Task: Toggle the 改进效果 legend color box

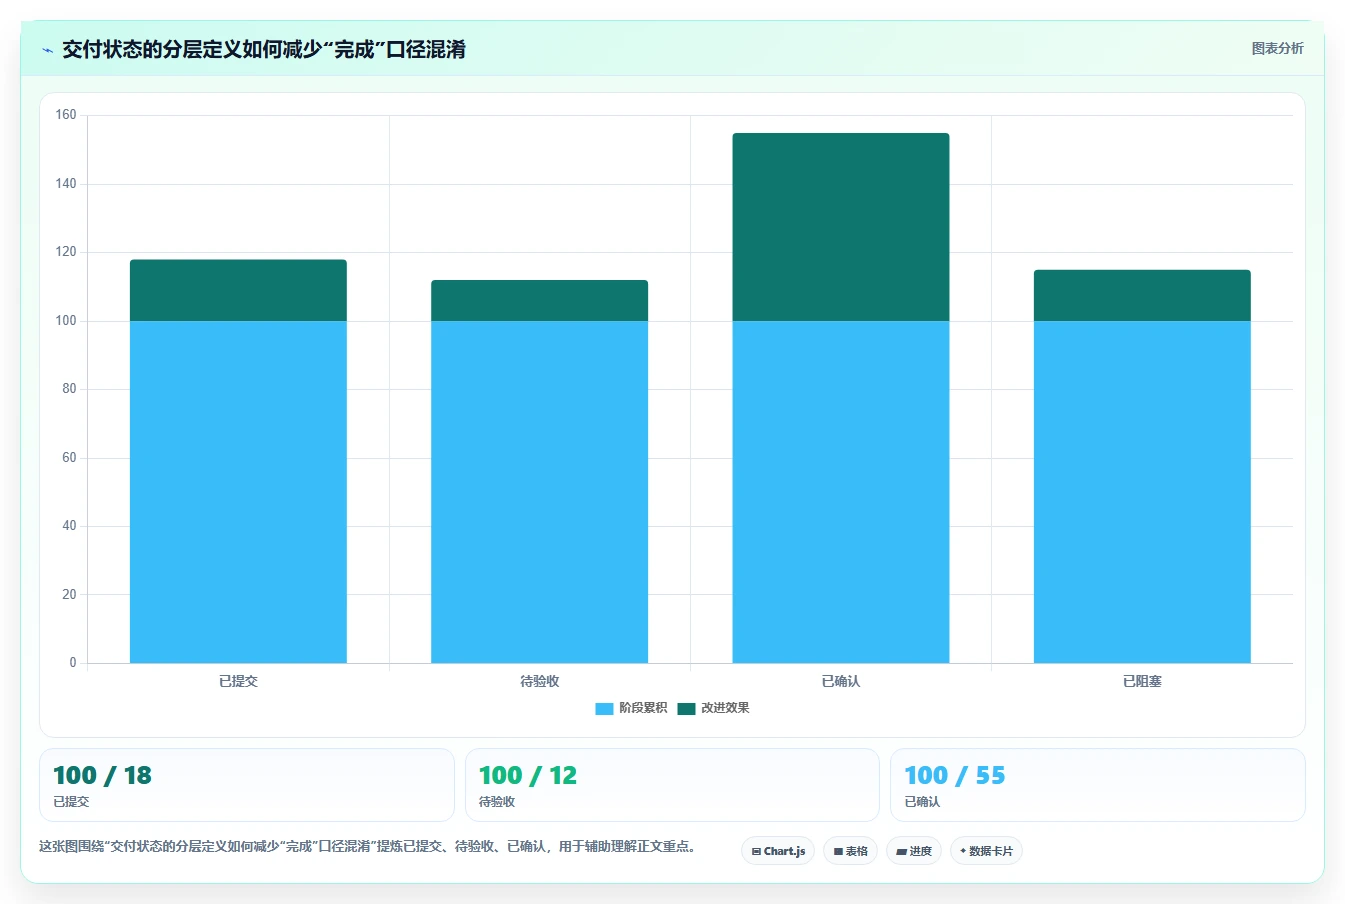Action: tap(686, 708)
